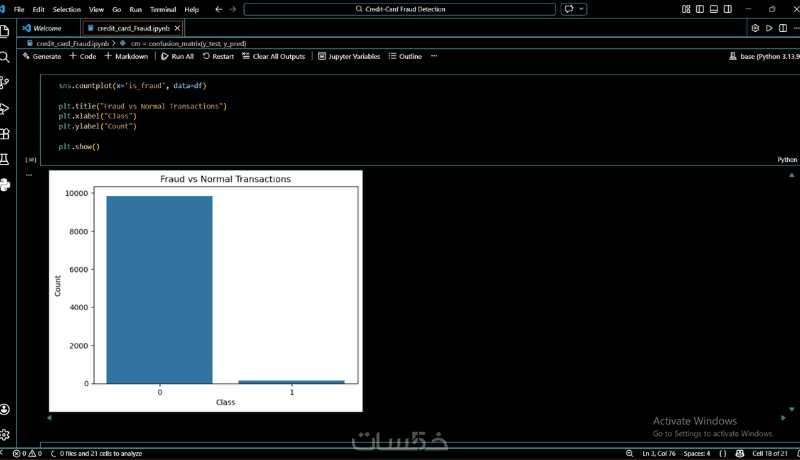Toggle the bottom panel

[x=714, y=9]
